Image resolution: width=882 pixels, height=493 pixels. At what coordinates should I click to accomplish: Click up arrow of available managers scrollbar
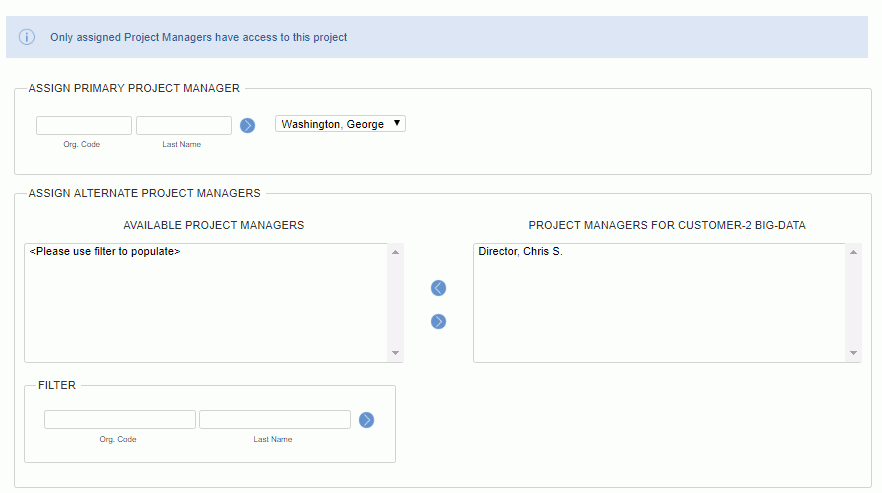395,252
